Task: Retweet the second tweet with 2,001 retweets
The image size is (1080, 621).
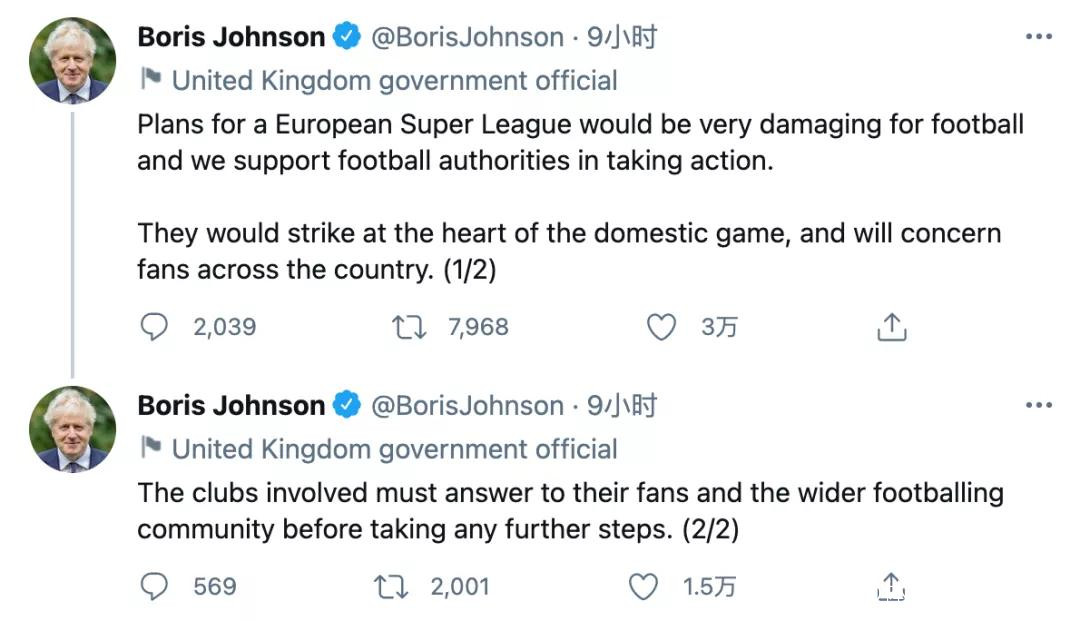Action: (x=392, y=586)
